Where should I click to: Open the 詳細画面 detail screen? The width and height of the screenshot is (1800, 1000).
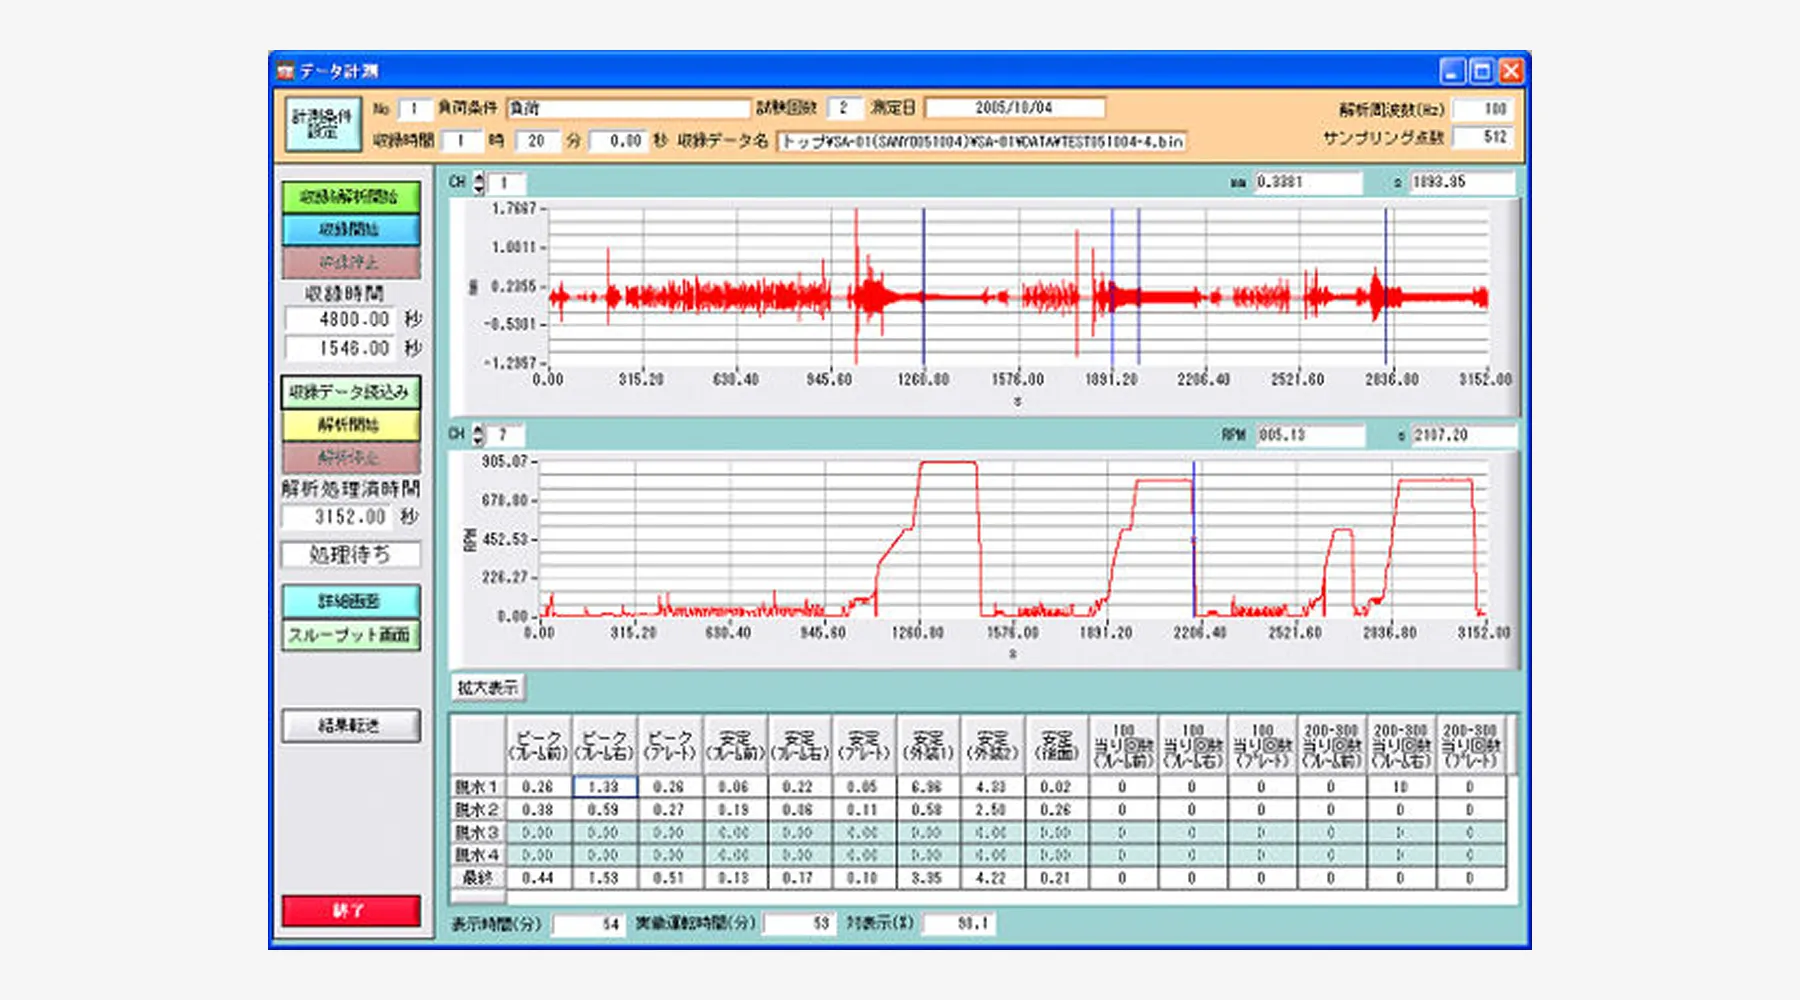[350, 601]
